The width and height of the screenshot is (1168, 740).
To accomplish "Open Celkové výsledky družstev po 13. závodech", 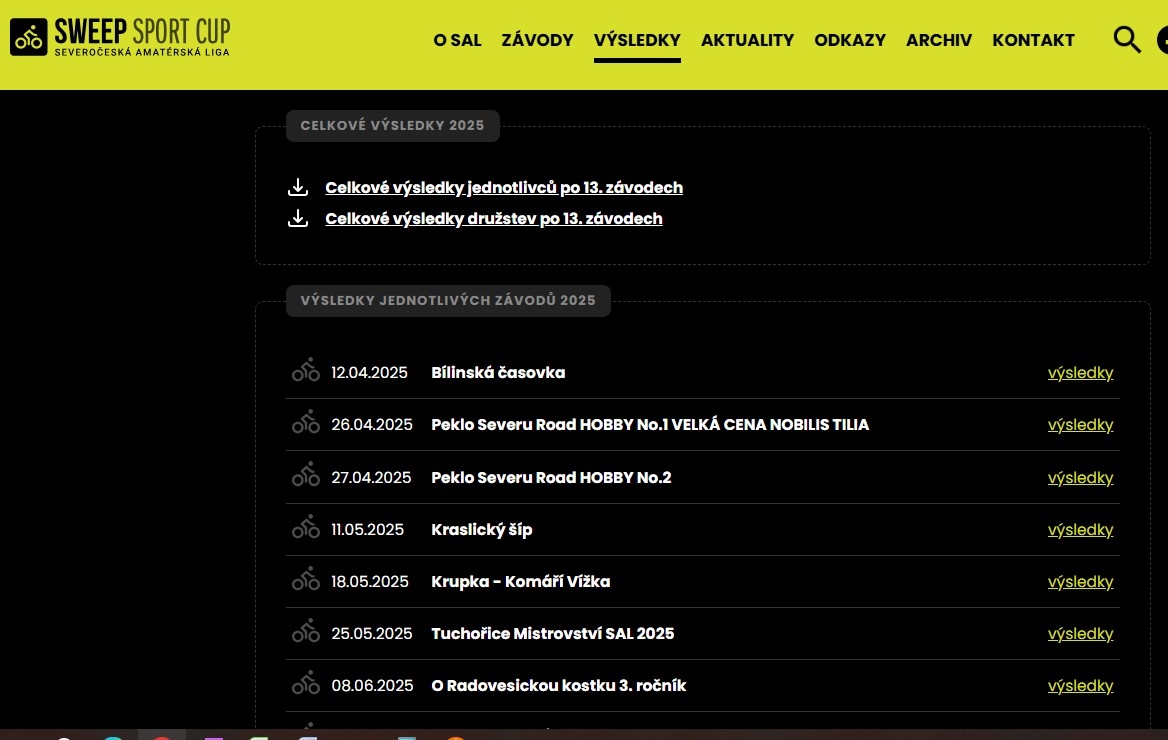I will 494,219.
